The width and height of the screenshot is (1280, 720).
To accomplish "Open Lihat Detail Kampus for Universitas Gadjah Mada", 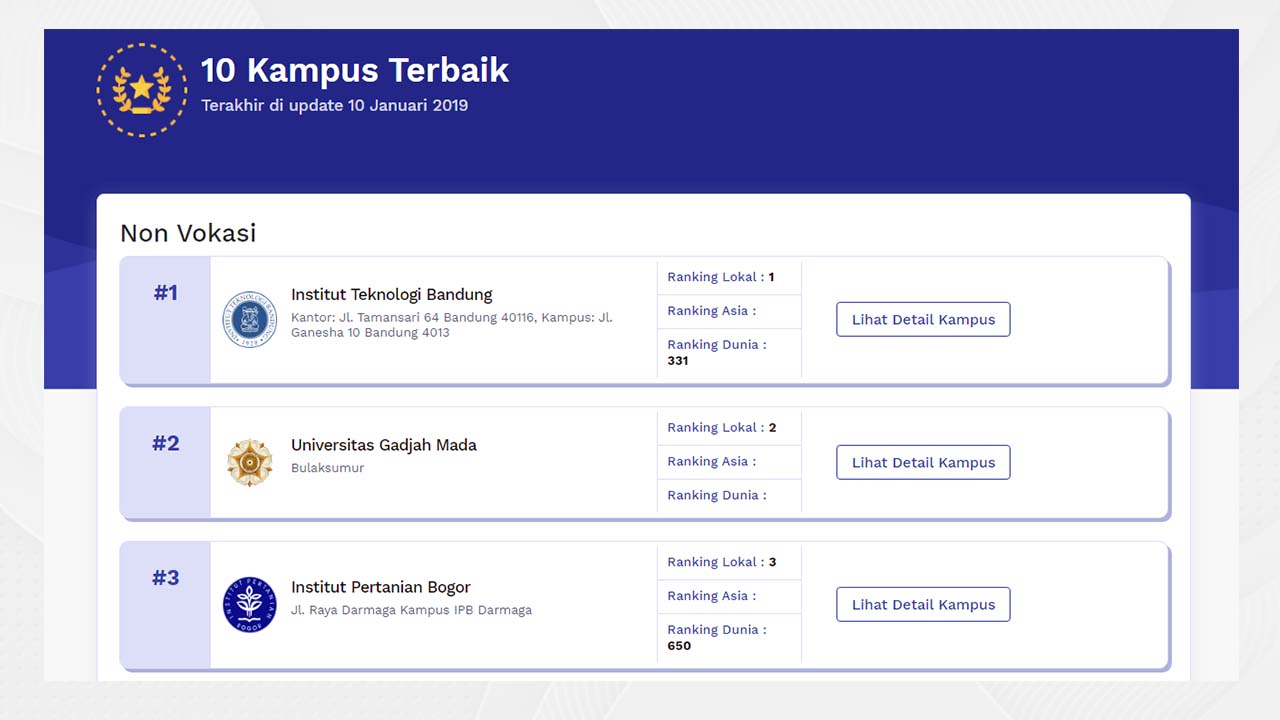I will point(923,462).
